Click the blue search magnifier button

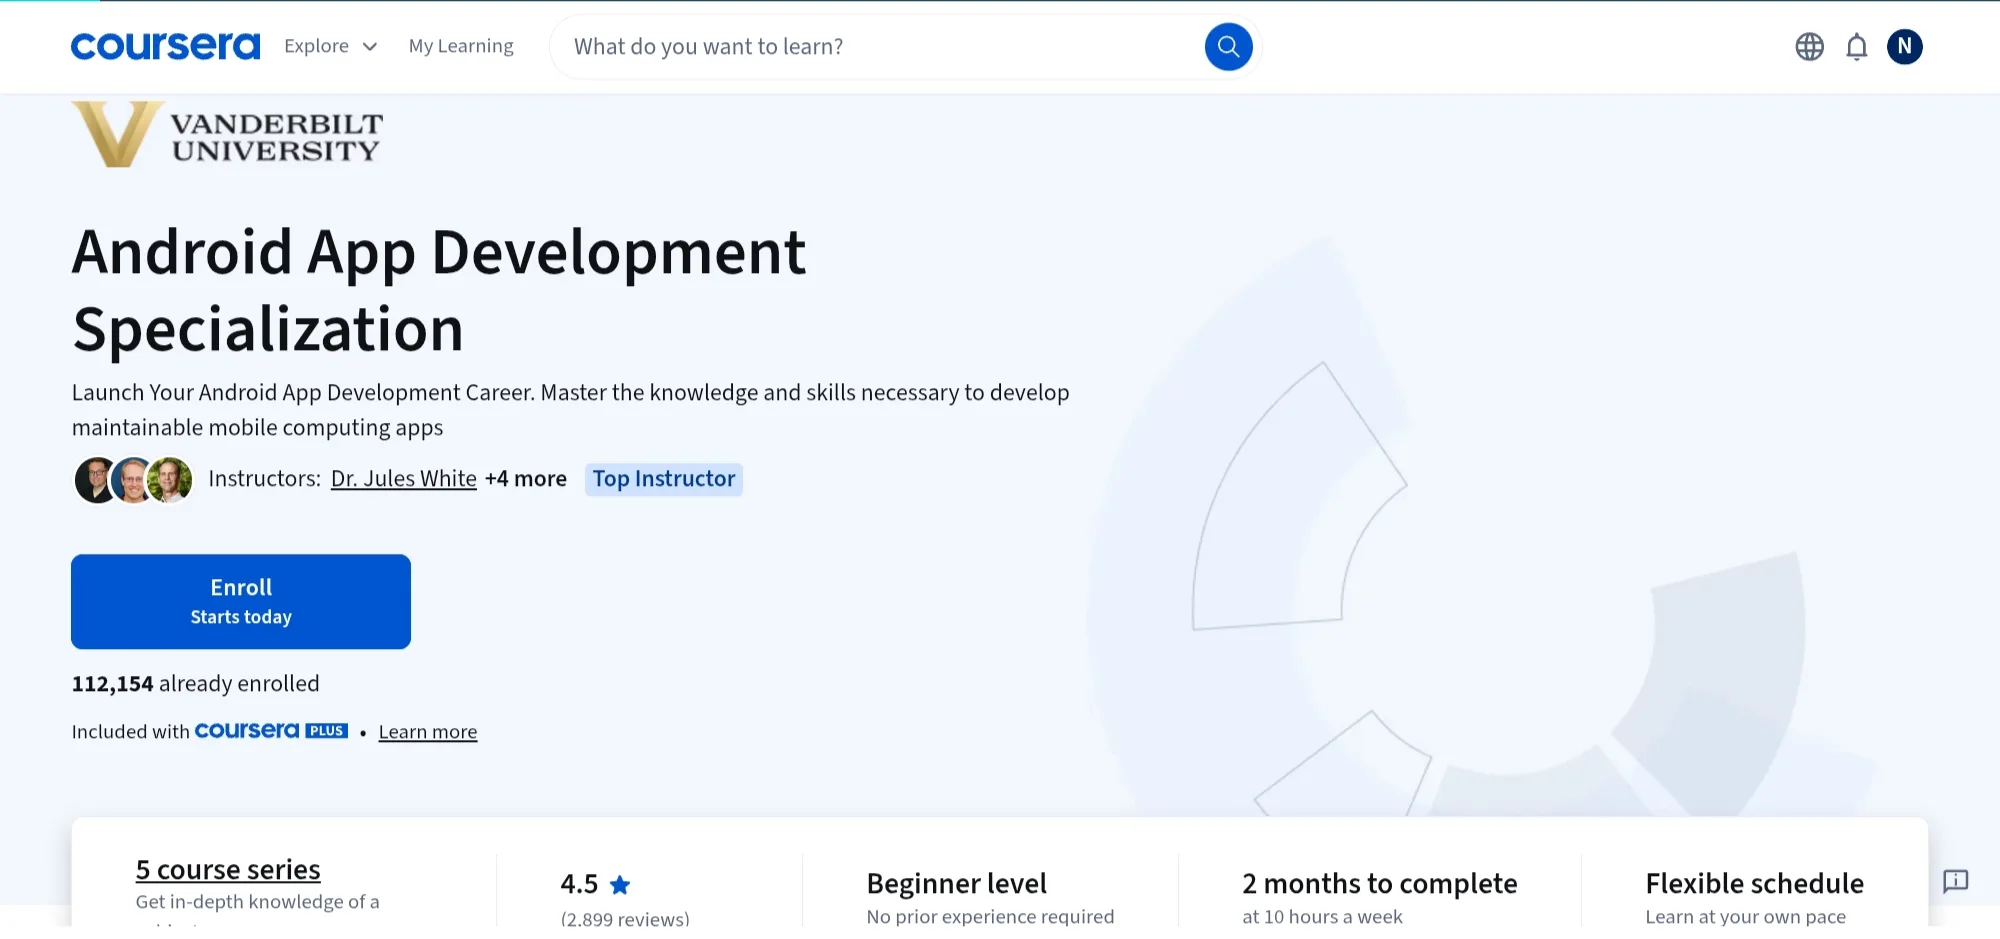1229,47
